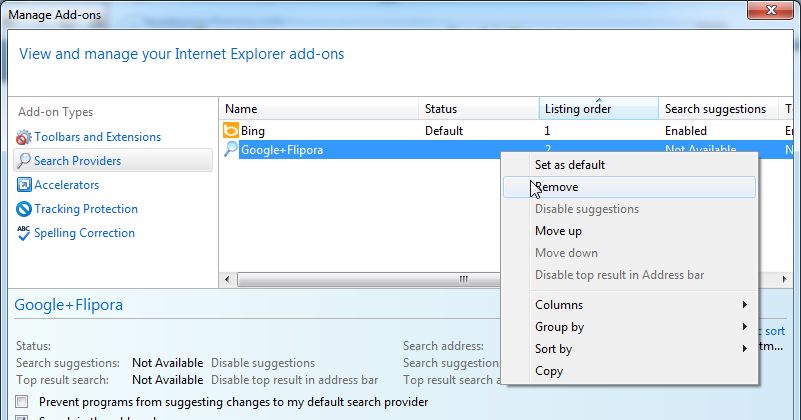Click the Search Providers magnifier icon
The image size is (801, 420).
click(x=24, y=160)
